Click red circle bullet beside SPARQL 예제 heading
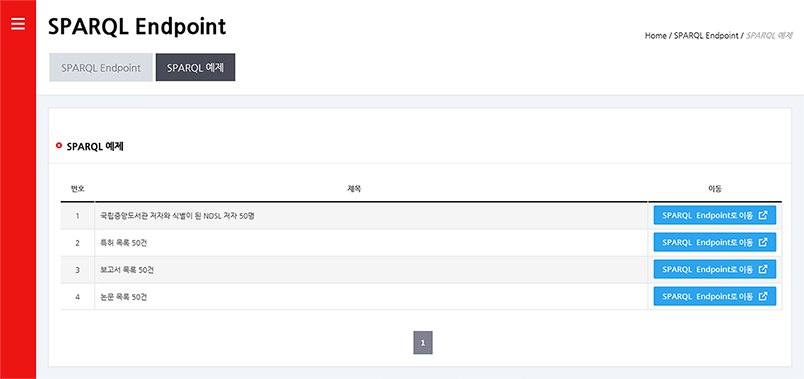Viewport: 804px width, 379px height. (58, 146)
